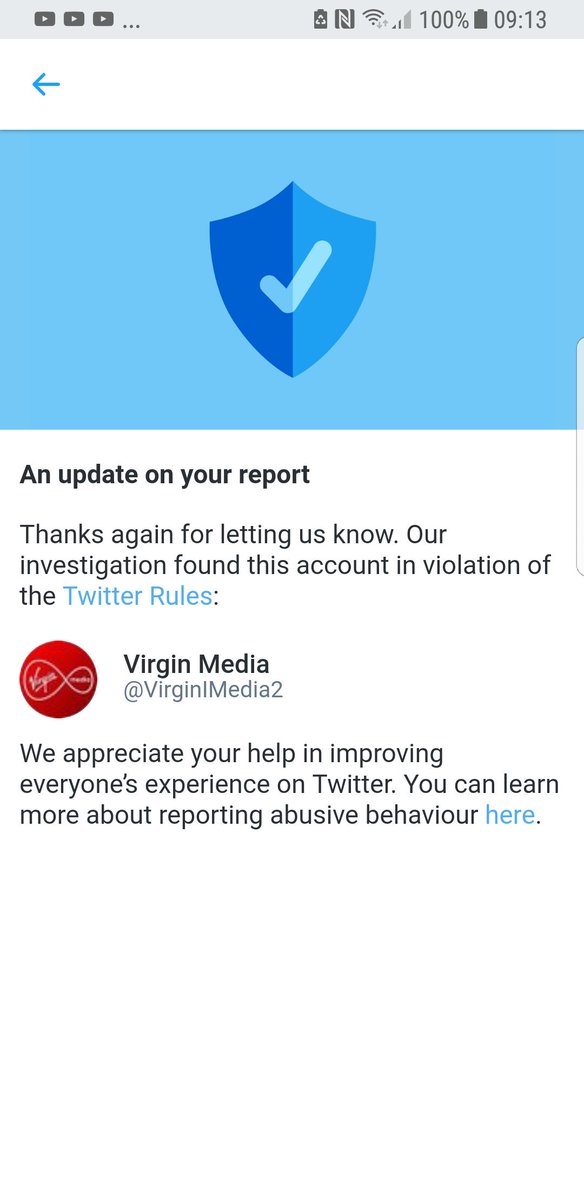Screen dimensions: 584x1200
Task: Tap the @VirginIMedia2 handle text
Action: [x=203, y=690]
